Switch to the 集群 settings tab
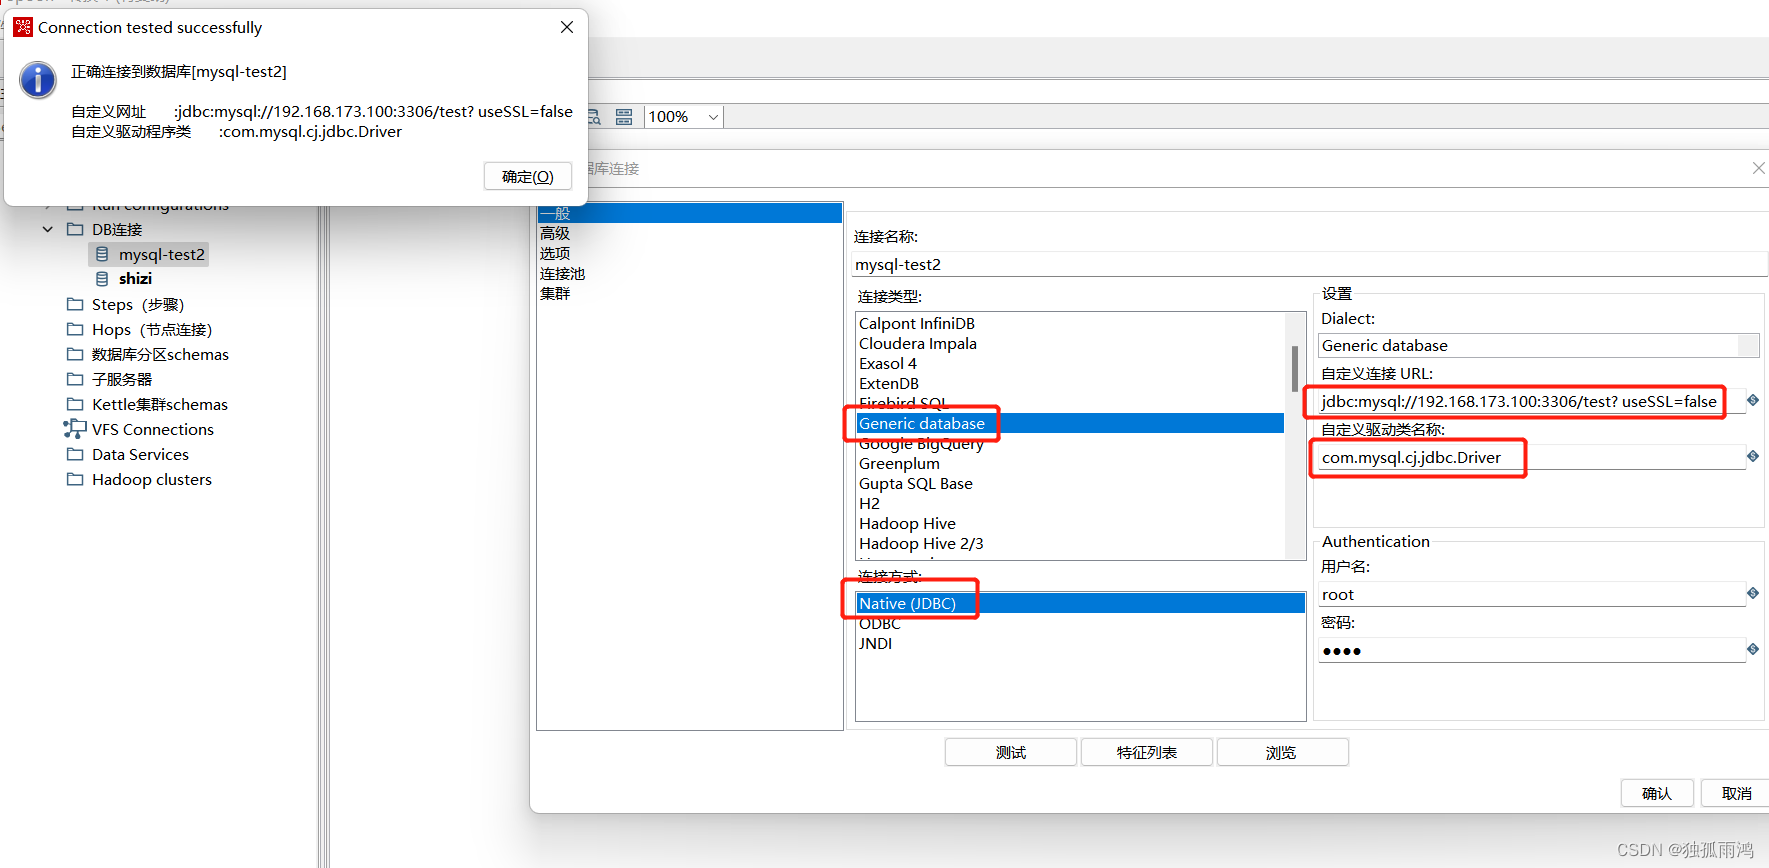The image size is (1769, 868). tap(555, 293)
